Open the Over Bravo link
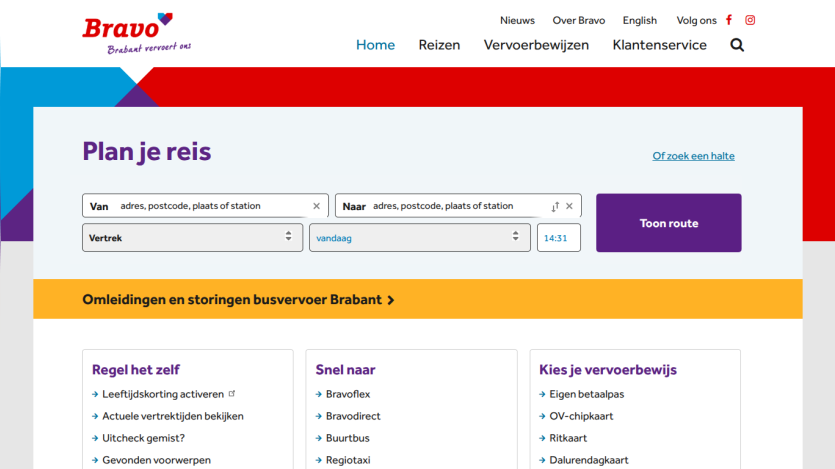This screenshot has height=469, width=835. (x=578, y=20)
